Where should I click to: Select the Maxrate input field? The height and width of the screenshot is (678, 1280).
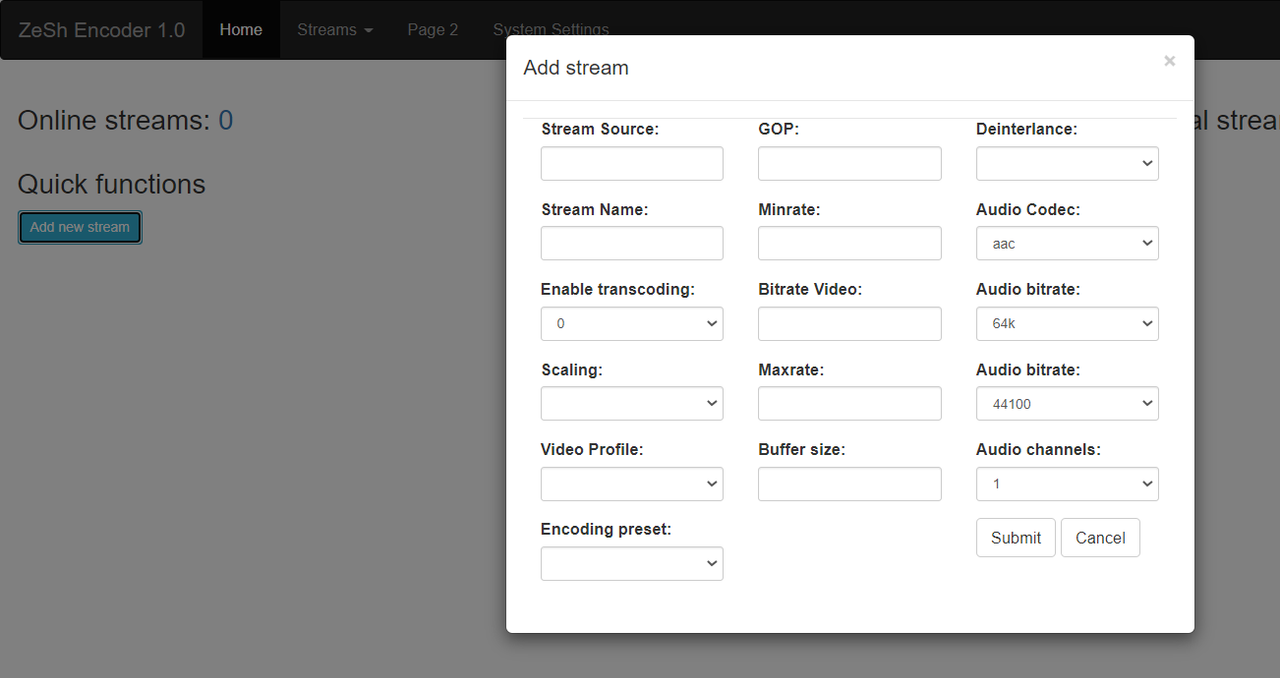(x=849, y=404)
